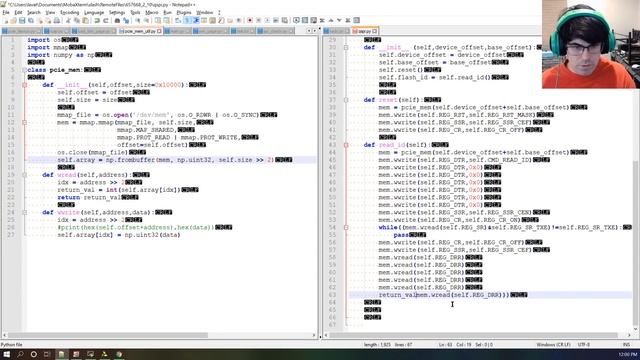The height and width of the screenshot is (360, 640).
Task: Click the Zoom Out toolbar icon
Action: (x=146, y=20)
